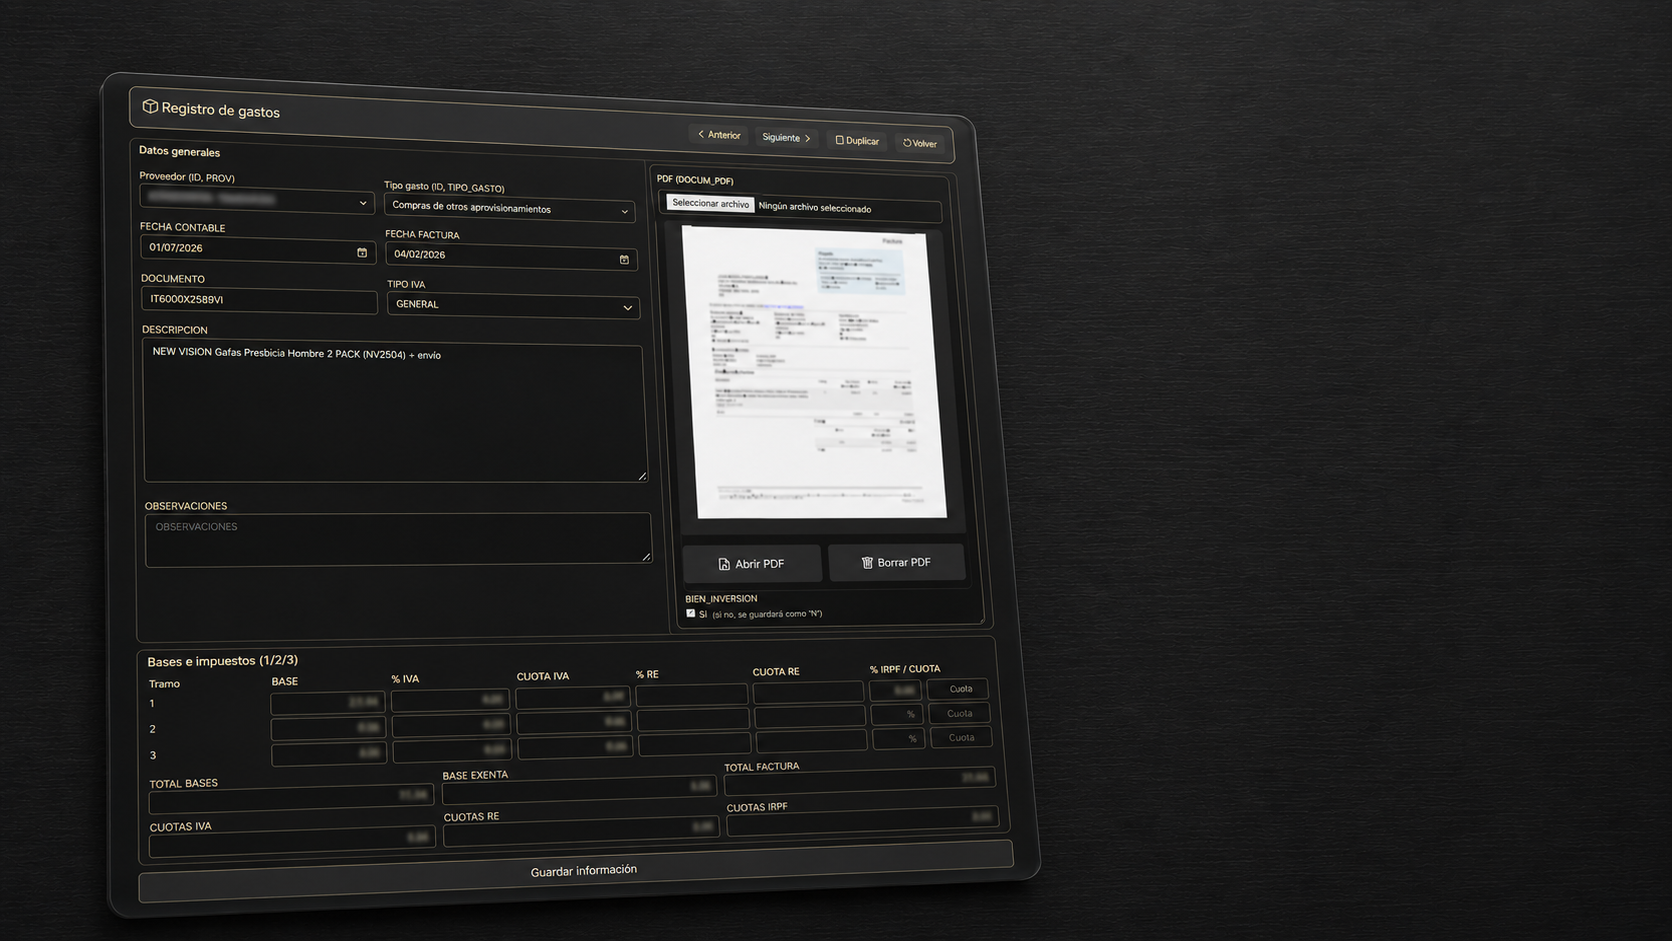The image size is (1672, 941).
Task: Click the Duplicar button
Action: (857, 141)
